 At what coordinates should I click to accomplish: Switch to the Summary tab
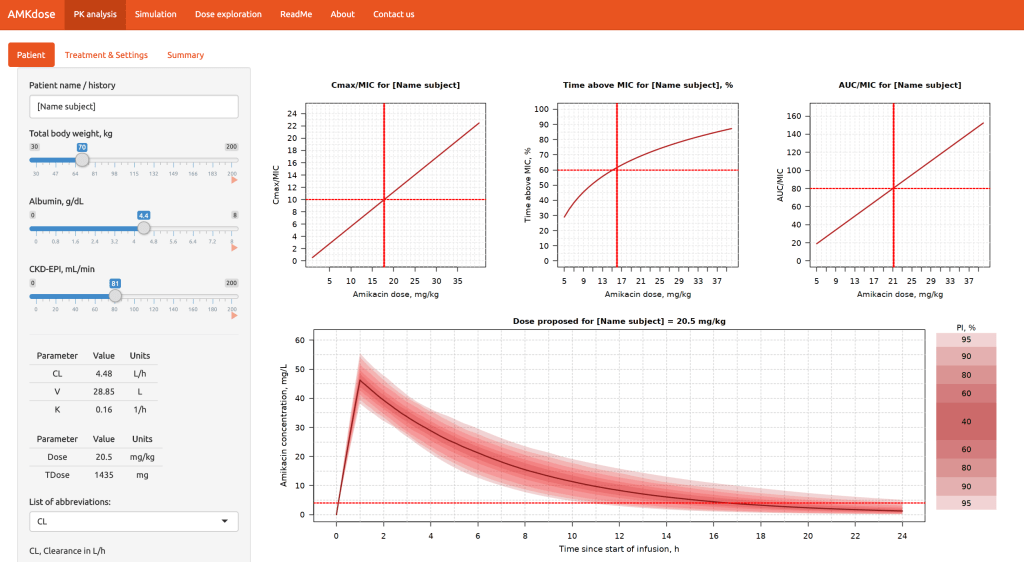pyautogui.click(x=185, y=55)
